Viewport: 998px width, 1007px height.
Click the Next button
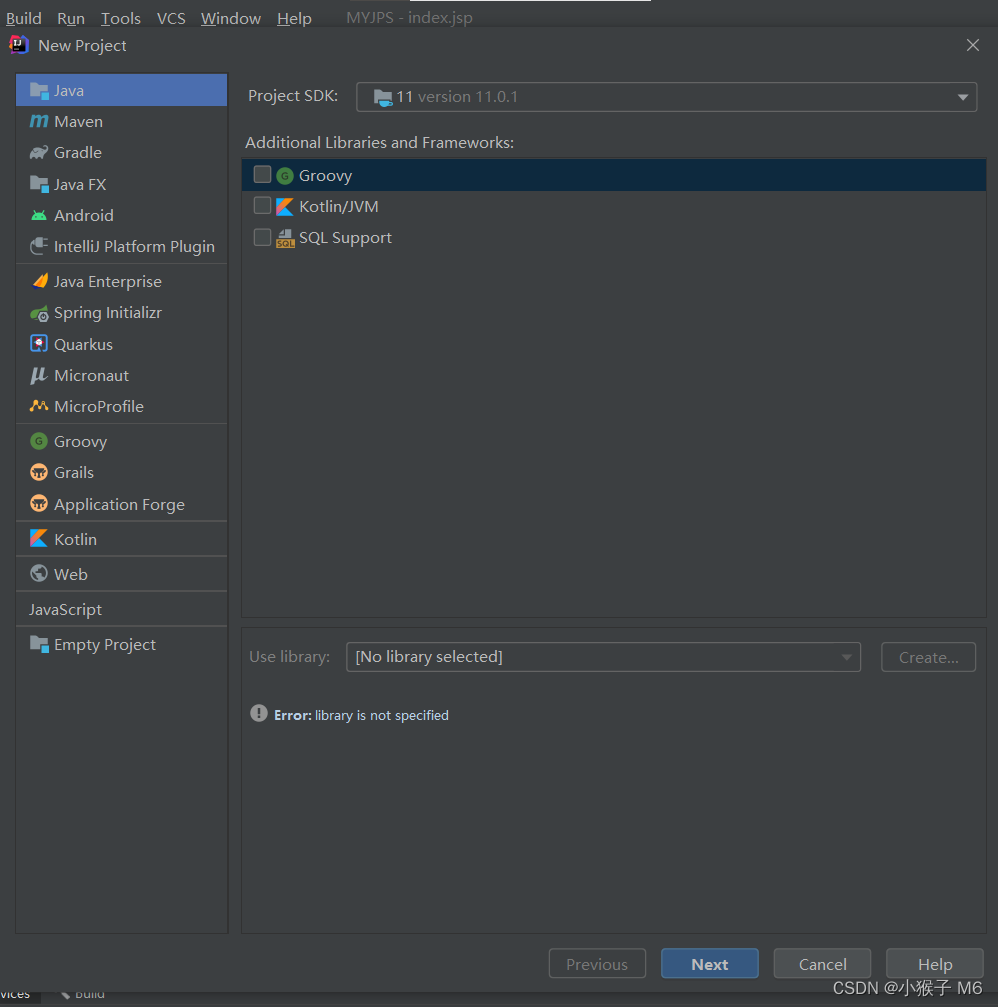tap(710, 964)
